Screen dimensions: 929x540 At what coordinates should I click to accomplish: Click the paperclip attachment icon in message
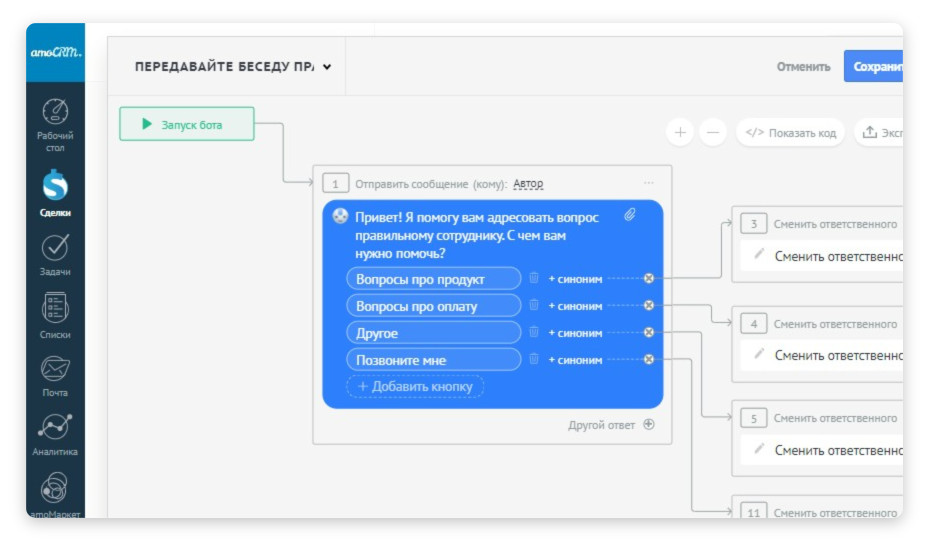pos(630,215)
